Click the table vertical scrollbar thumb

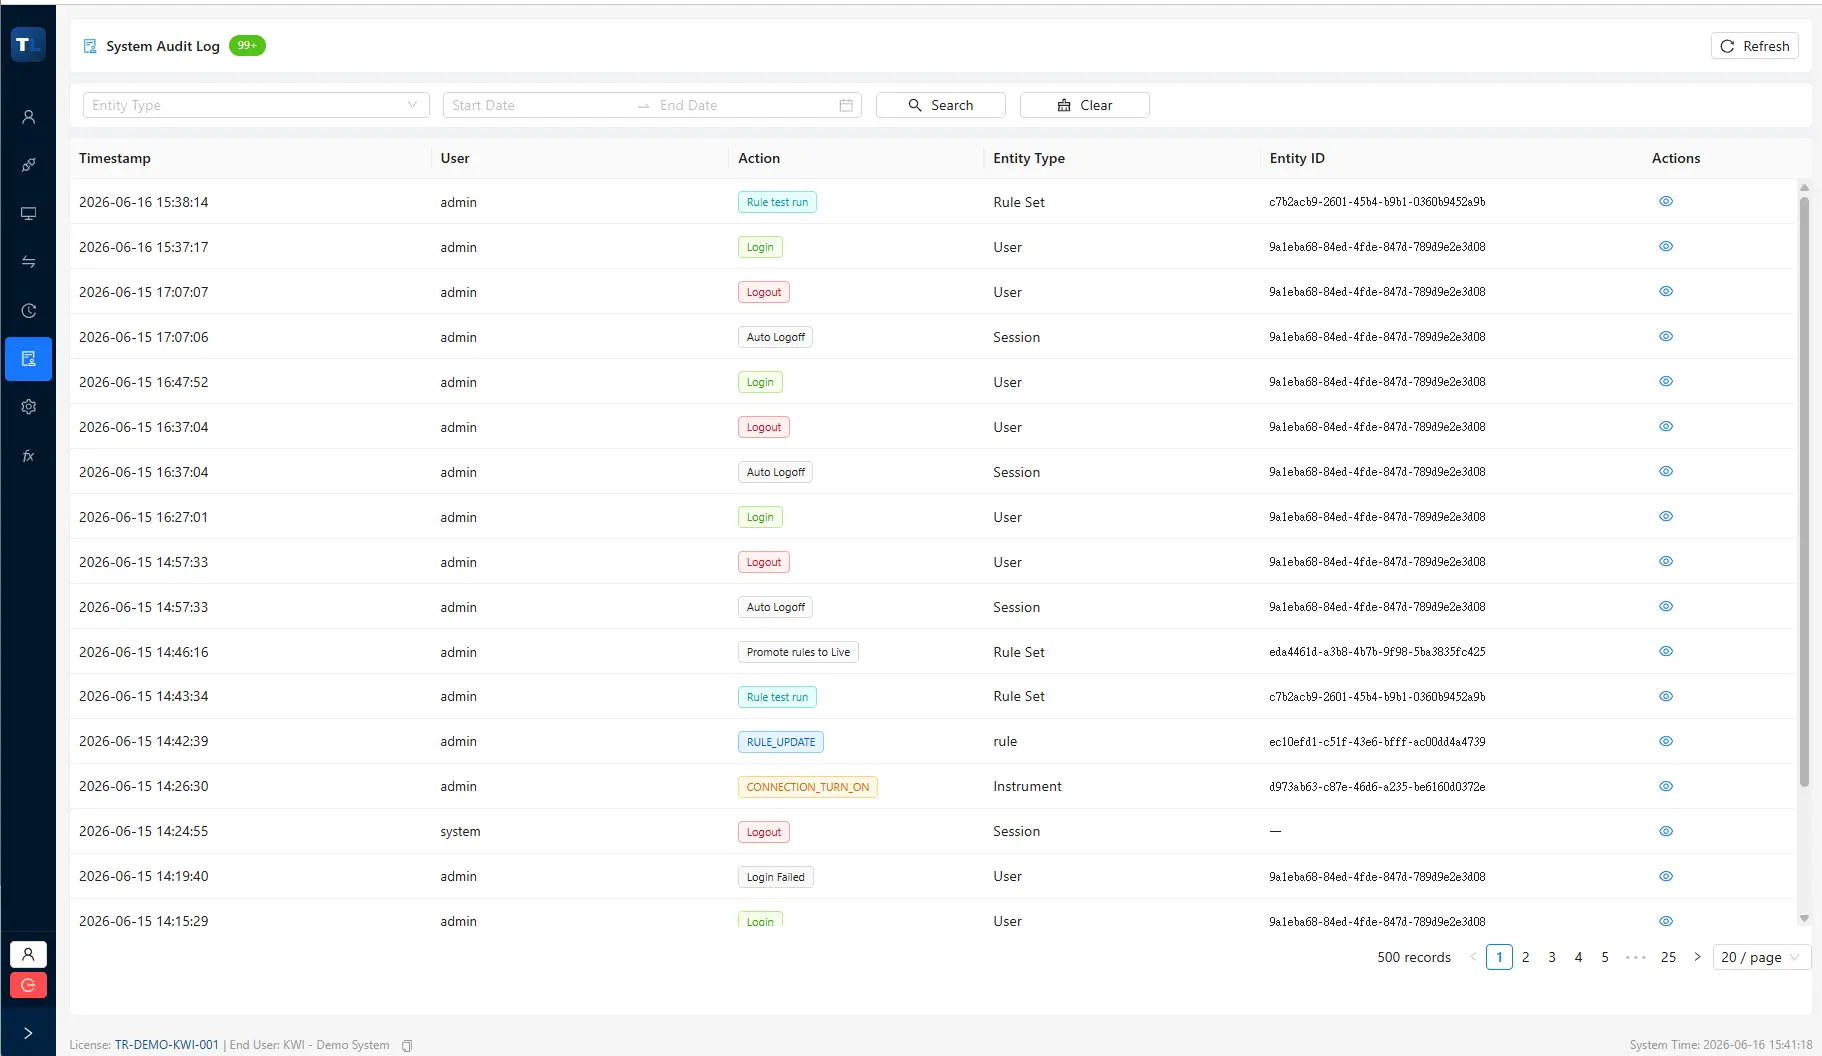tap(1804, 490)
